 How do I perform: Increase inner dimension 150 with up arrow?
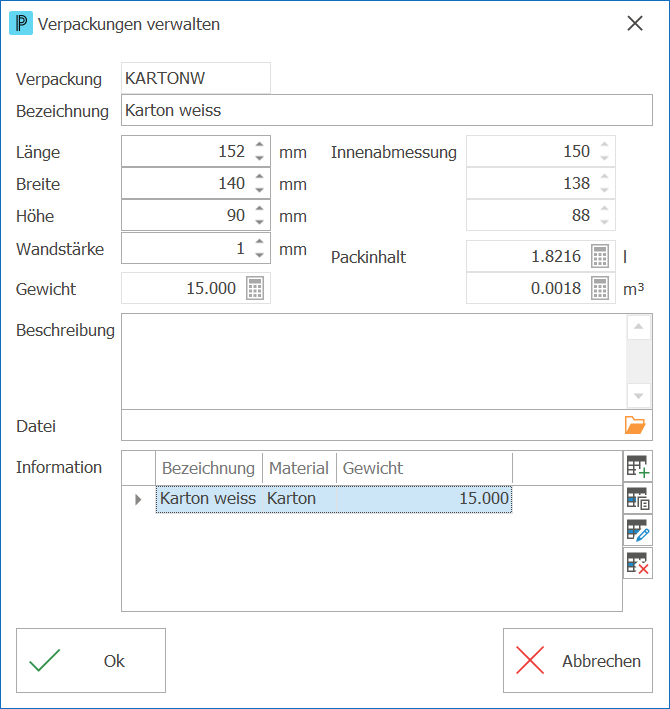click(x=604, y=144)
